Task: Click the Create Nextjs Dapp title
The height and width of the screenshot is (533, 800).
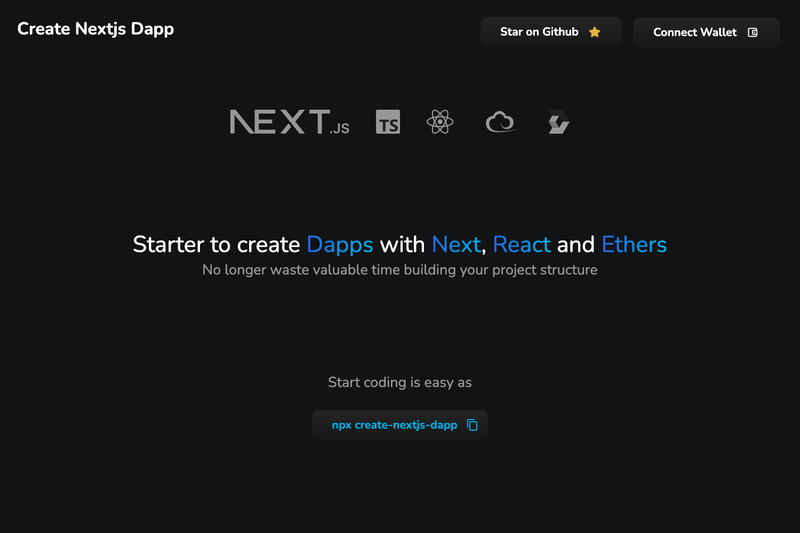Action: pos(95,29)
